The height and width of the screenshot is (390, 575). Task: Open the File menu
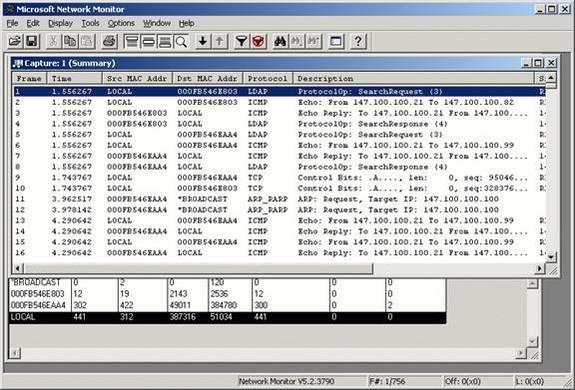[x=12, y=23]
